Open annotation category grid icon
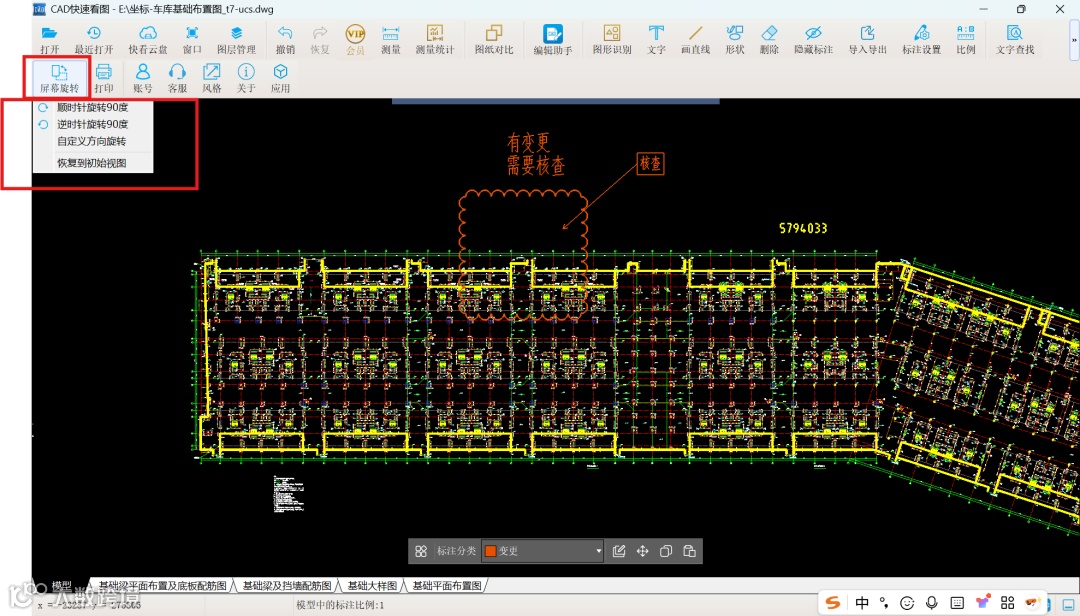 [421, 551]
